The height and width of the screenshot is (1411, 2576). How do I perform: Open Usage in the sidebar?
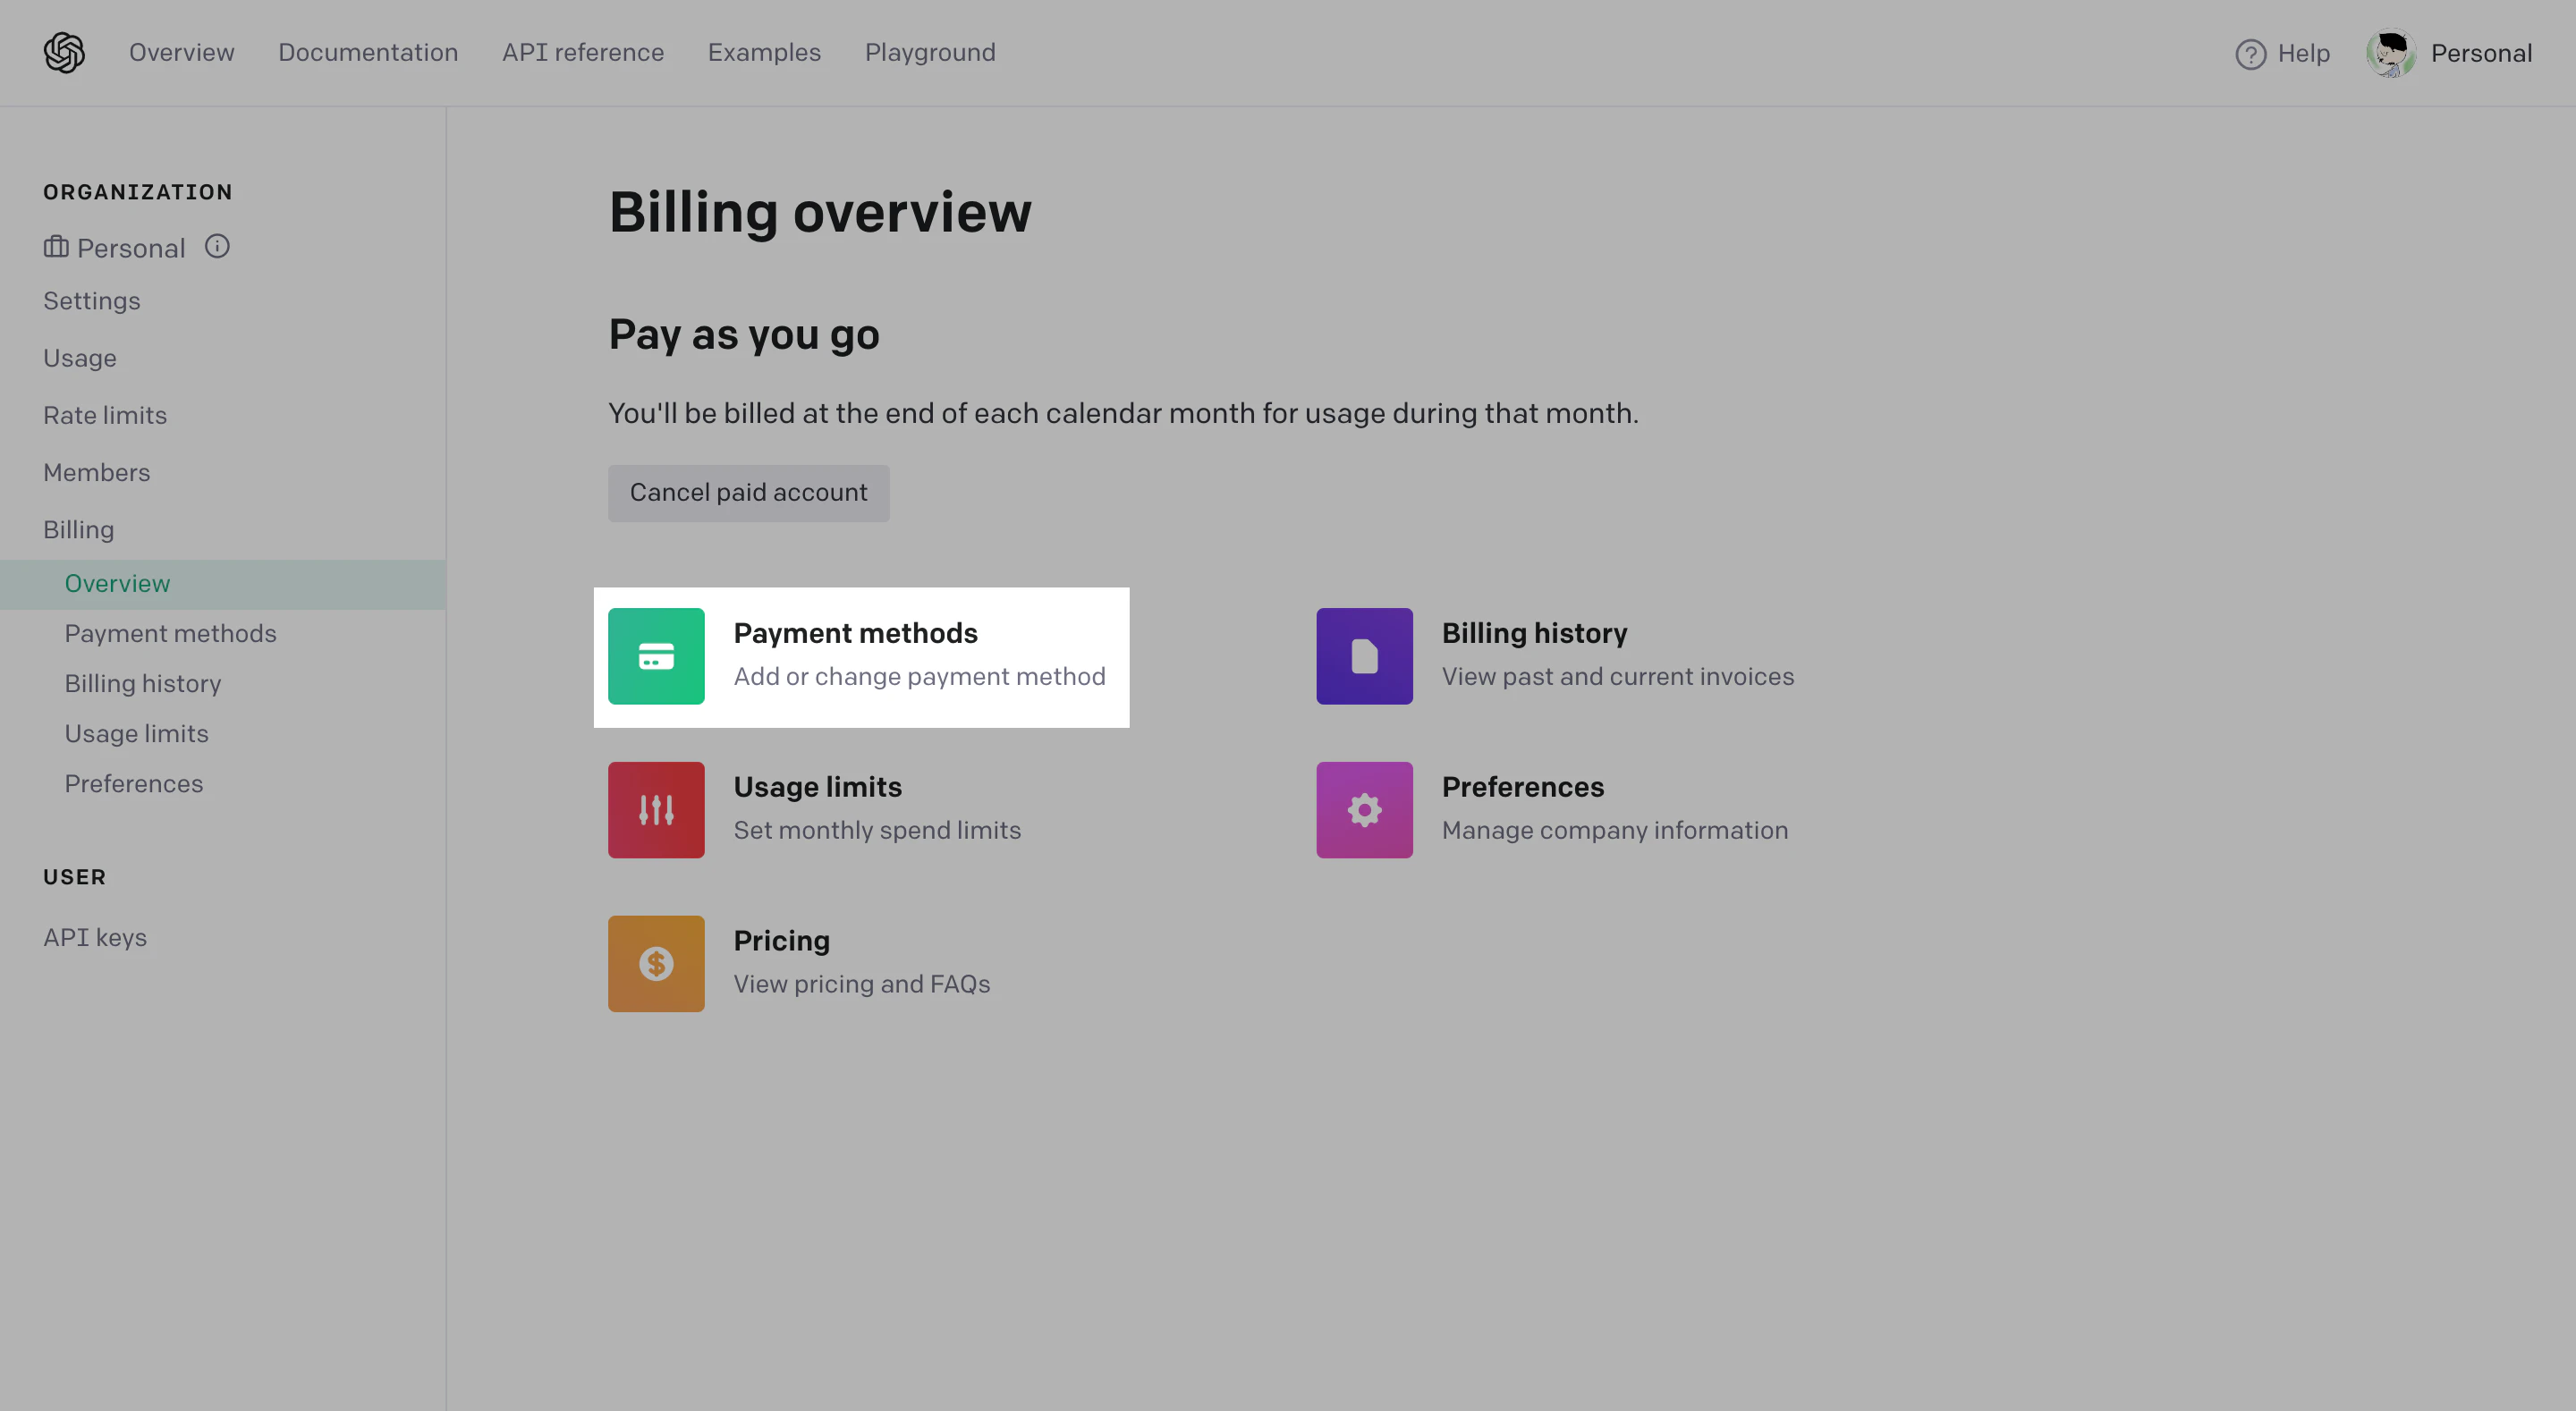80,358
